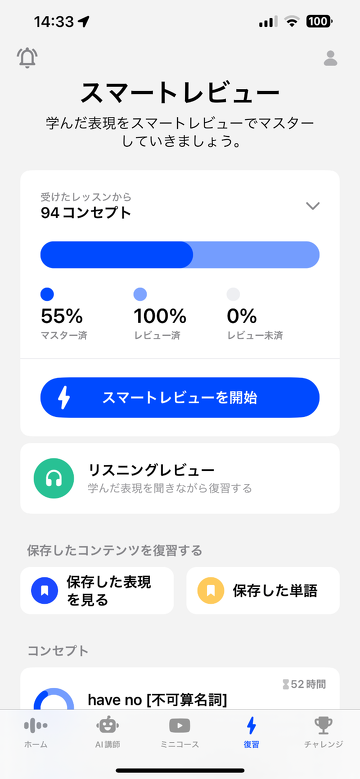Open リスニングレビュー card
Viewport: 360px width, 779px height.
coord(180,478)
